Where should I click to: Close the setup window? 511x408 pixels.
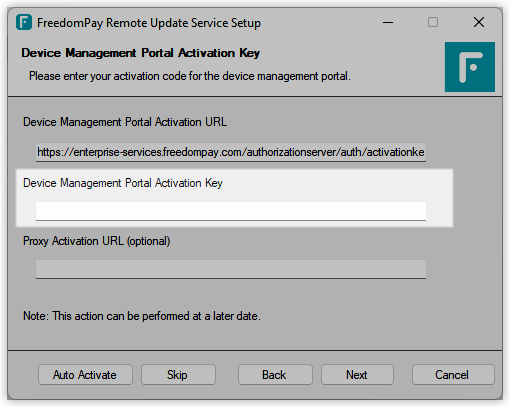[x=479, y=23]
